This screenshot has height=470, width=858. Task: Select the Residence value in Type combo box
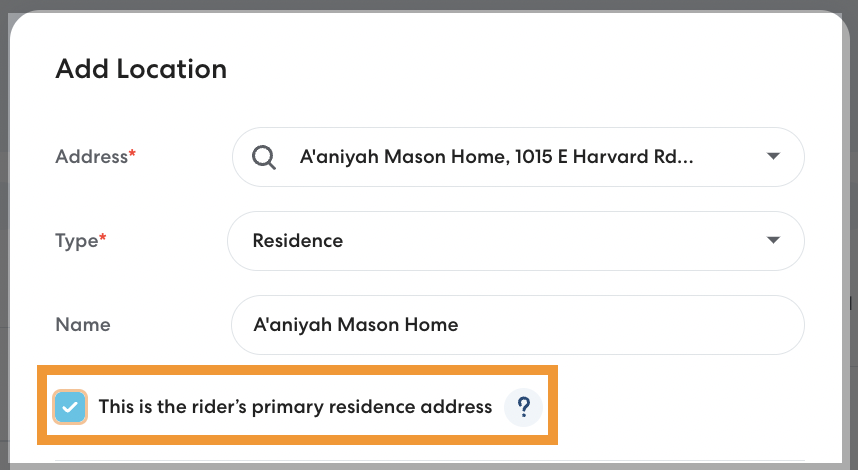pyautogui.click(x=298, y=241)
